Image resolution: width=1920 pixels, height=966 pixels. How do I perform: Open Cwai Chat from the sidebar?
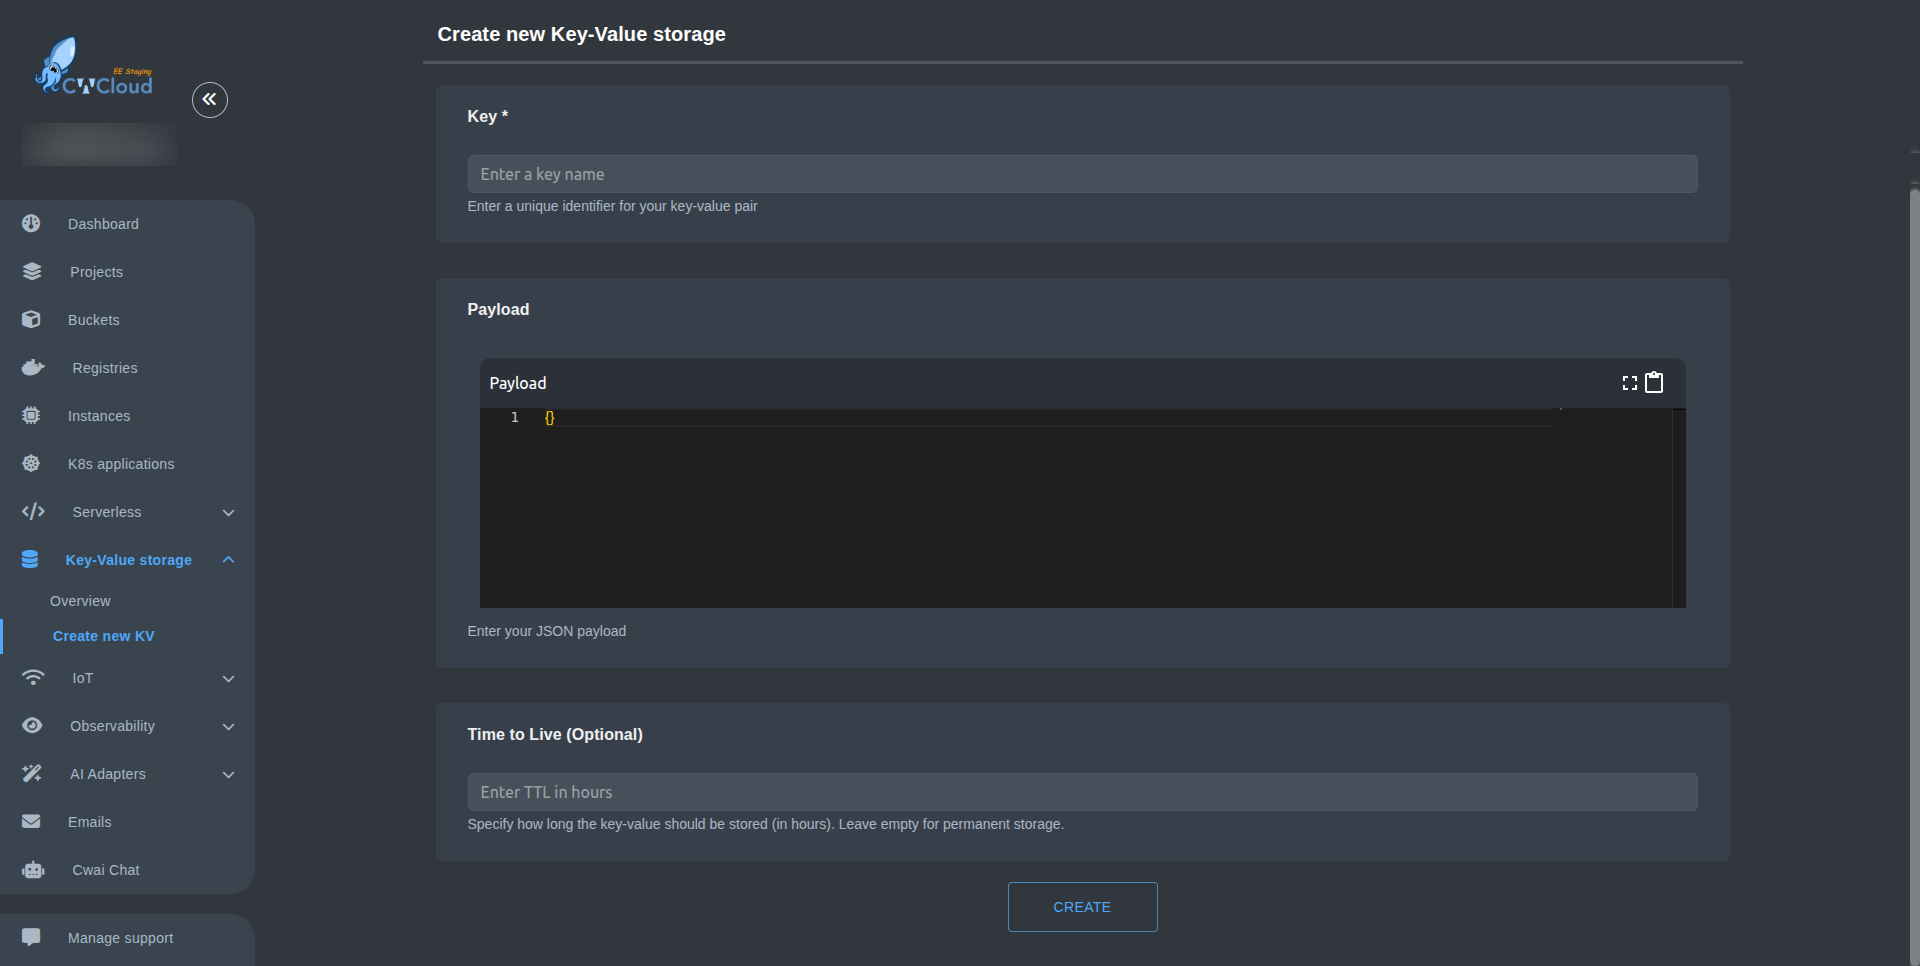[103, 870]
